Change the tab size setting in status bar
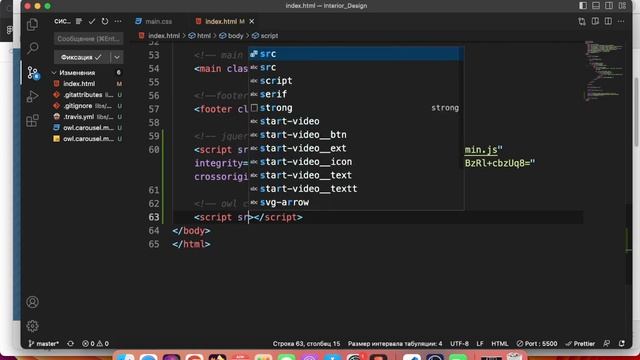 tap(395, 344)
